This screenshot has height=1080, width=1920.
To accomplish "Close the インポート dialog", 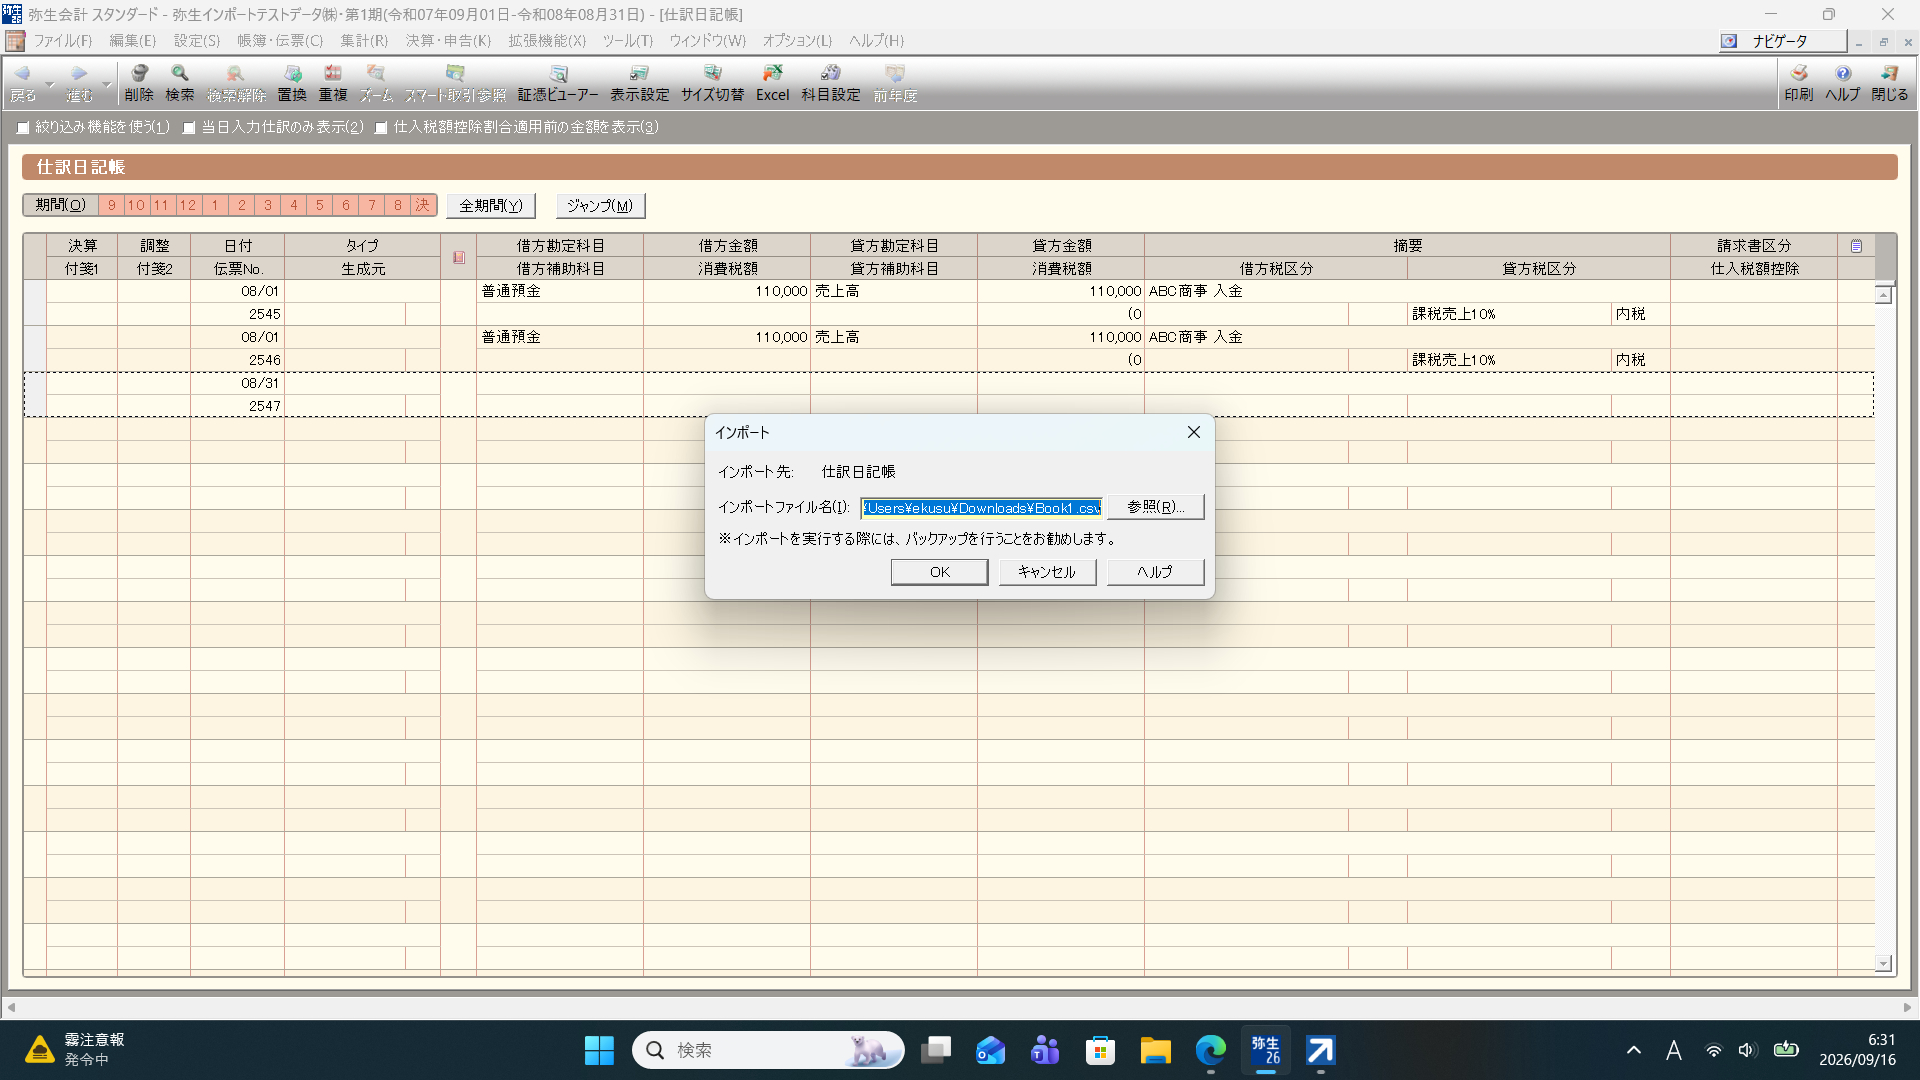I will [1194, 432].
